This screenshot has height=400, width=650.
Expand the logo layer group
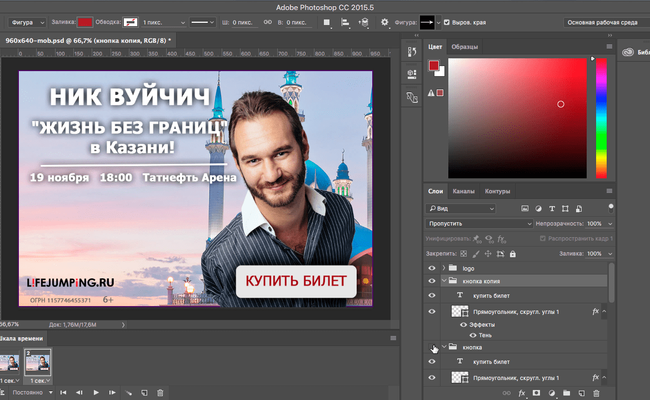coord(443,268)
